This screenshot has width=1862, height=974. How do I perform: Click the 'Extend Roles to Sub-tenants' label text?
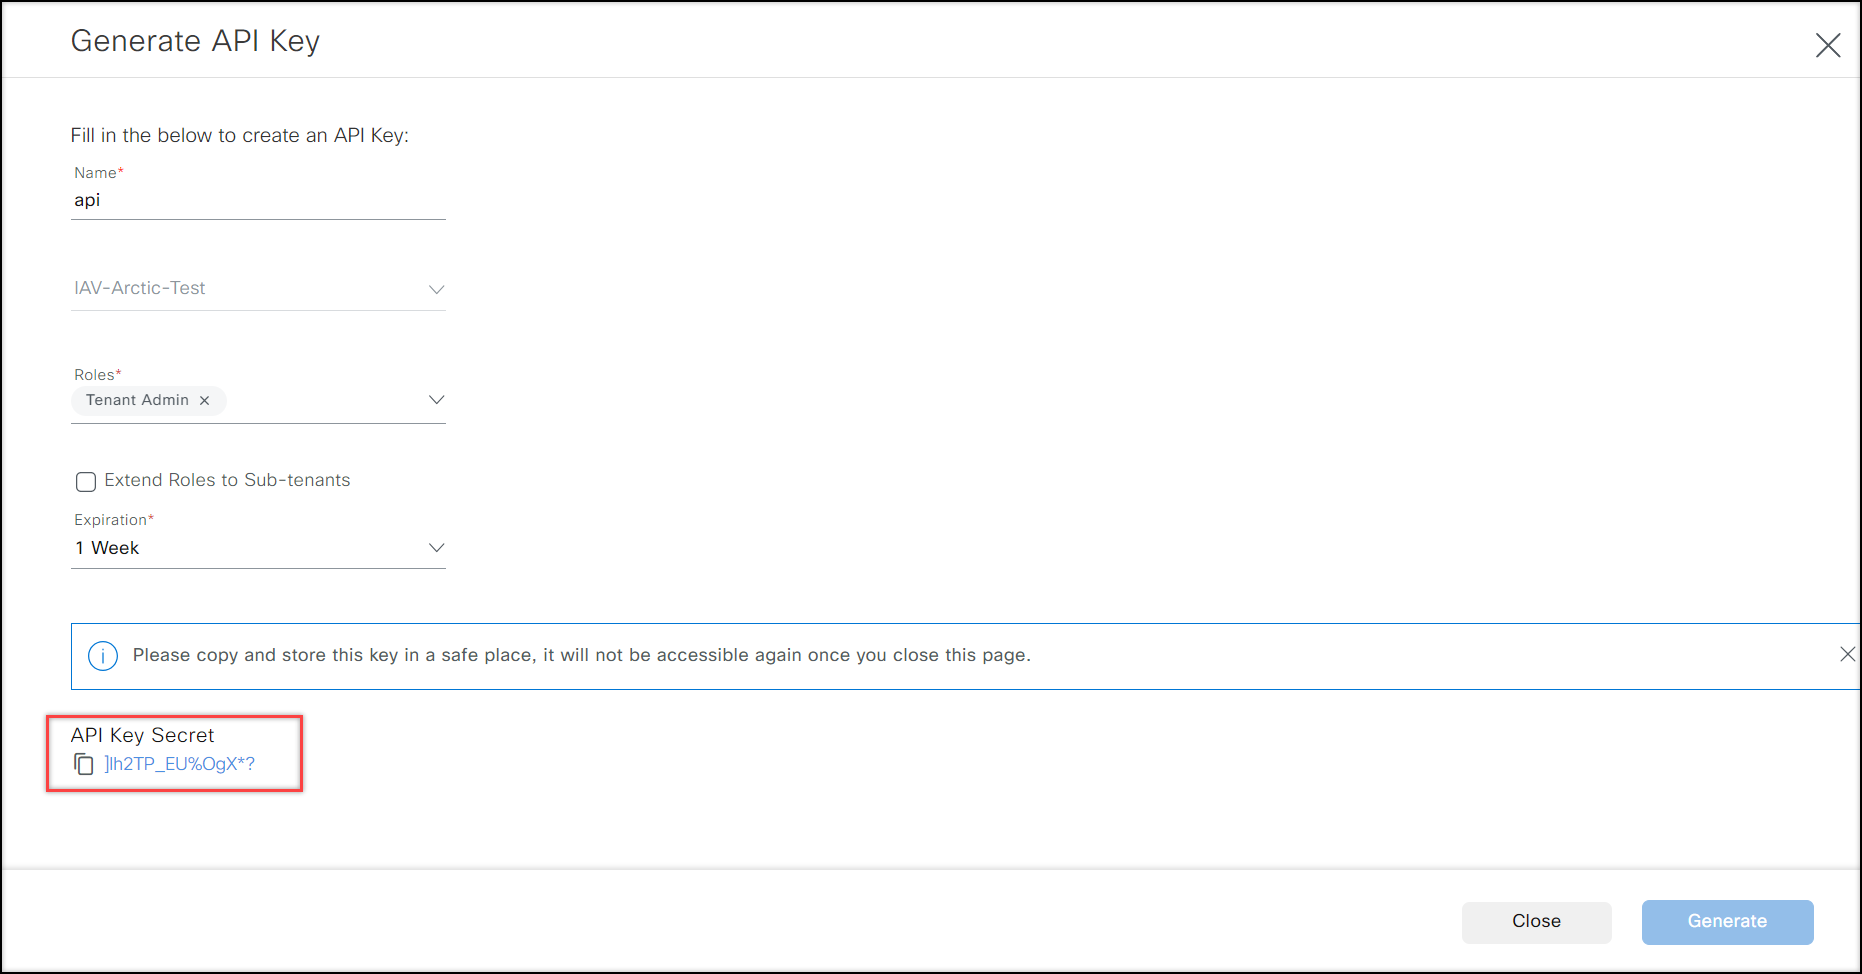(x=227, y=480)
